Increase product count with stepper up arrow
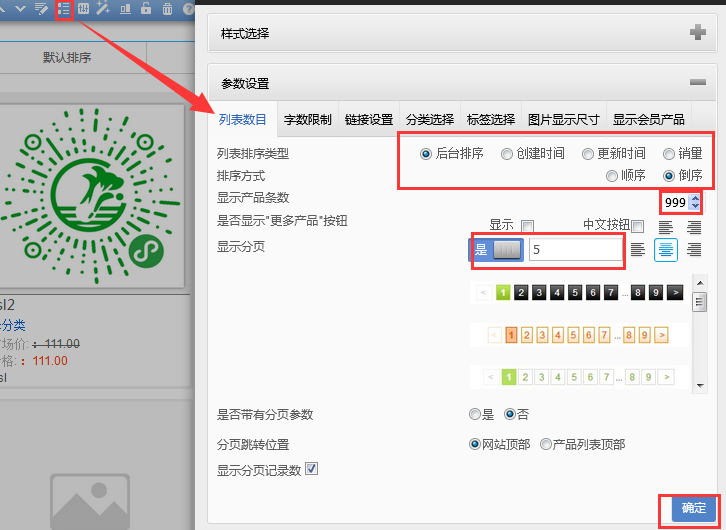The width and height of the screenshot is (726, 530). point(695,198)
